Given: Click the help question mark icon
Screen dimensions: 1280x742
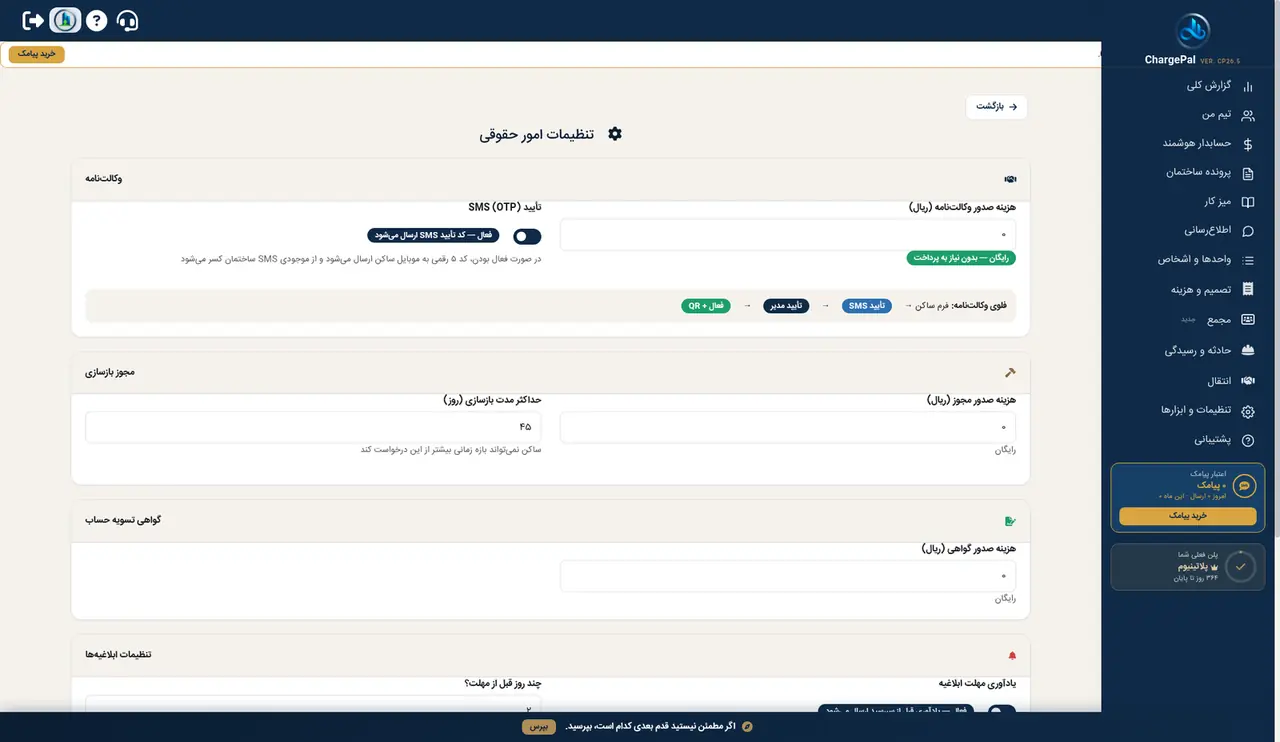Looking at the screenshot, I should tap(96, 20).
